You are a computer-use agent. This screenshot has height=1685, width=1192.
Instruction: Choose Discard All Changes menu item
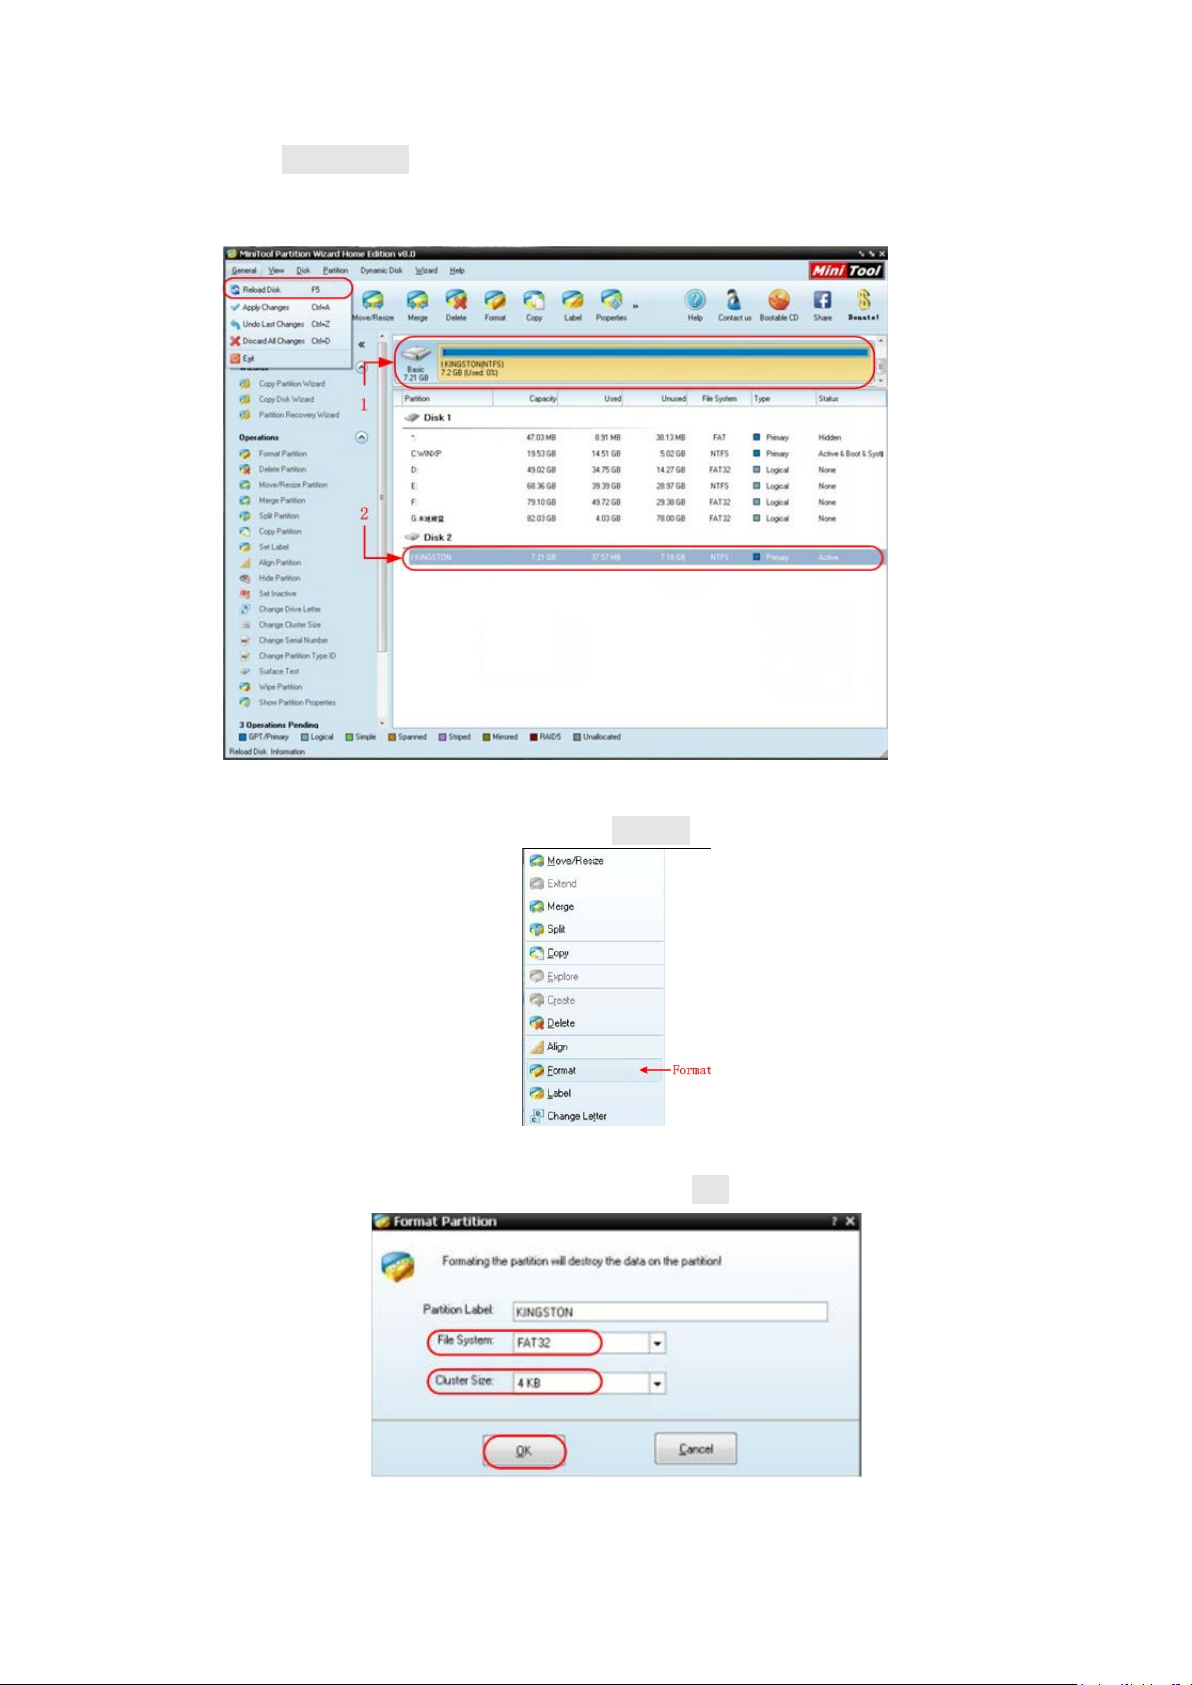(288, 341)
